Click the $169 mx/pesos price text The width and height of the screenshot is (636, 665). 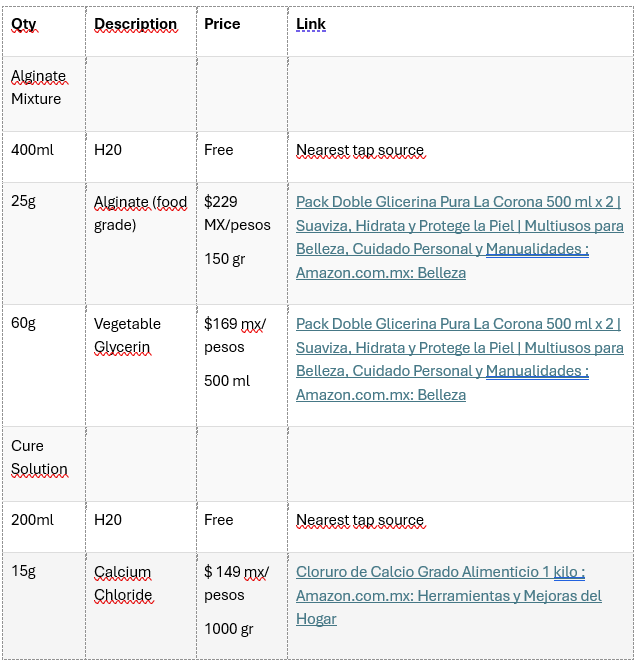236,336
